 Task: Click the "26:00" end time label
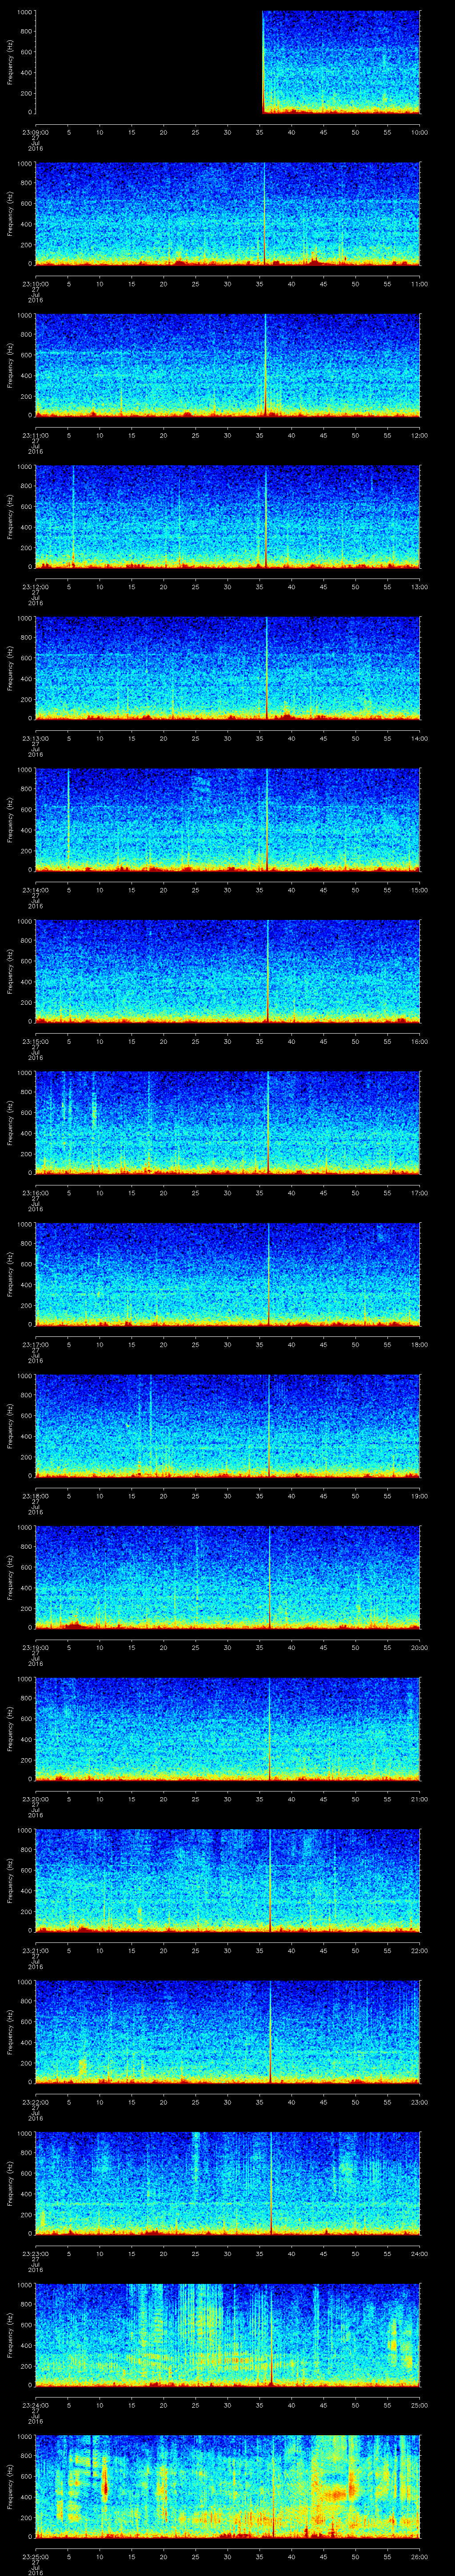pyautogui.click(x=419, y=2556)
